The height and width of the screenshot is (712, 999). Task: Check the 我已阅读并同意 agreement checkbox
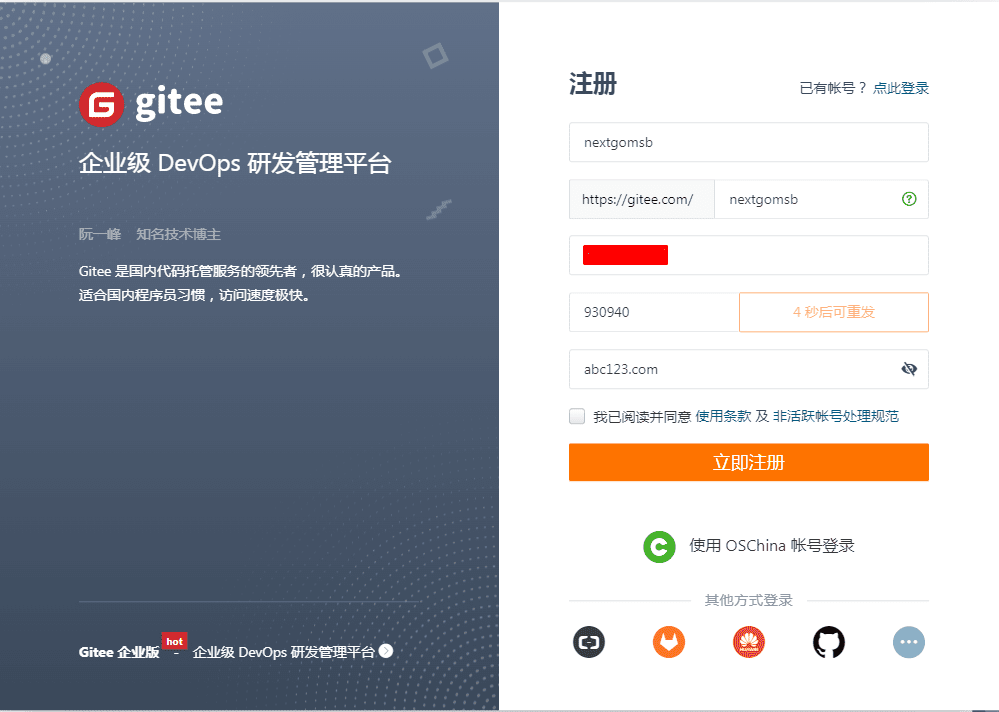(577, 417)
